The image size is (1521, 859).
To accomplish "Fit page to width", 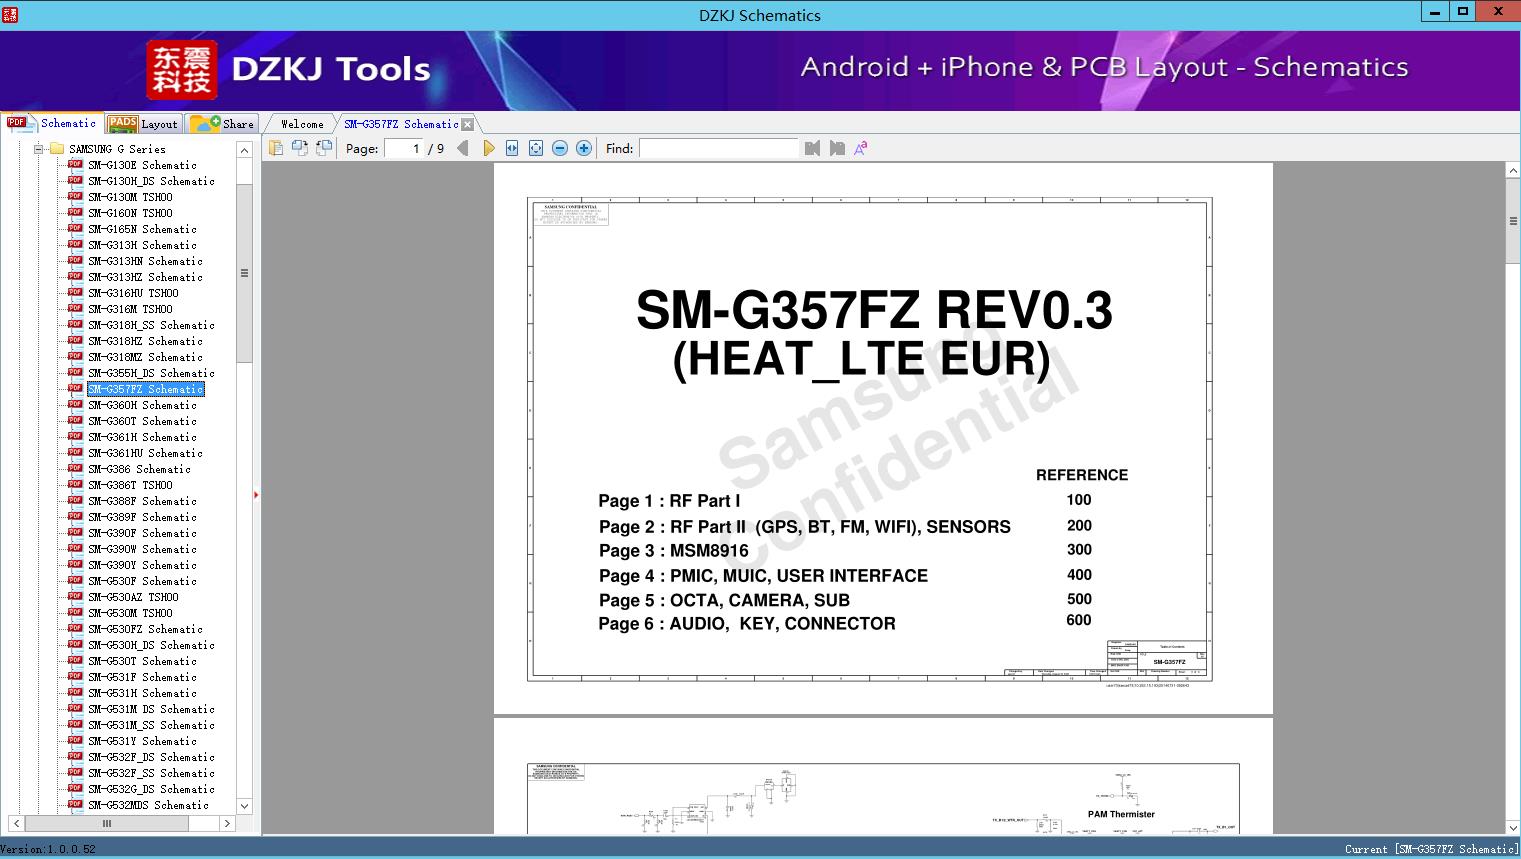I will pos(512,148).
